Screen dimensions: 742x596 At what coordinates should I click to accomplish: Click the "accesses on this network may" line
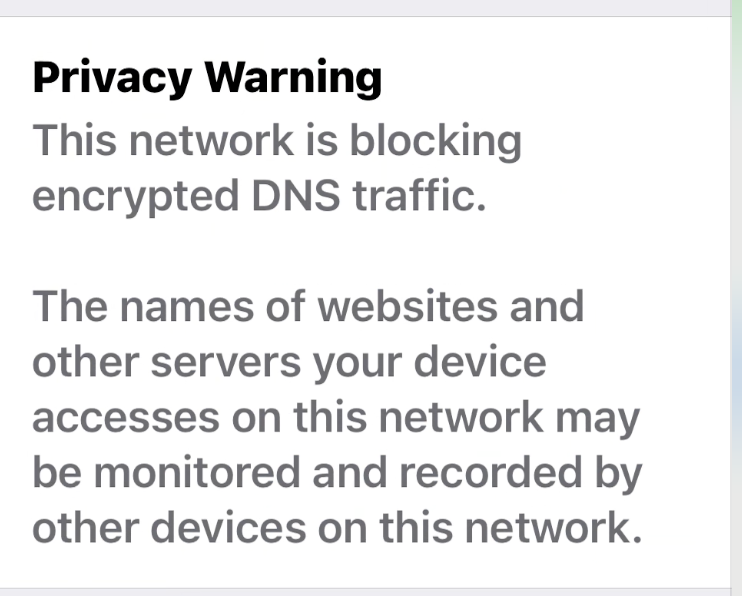[x=335, y=417]
